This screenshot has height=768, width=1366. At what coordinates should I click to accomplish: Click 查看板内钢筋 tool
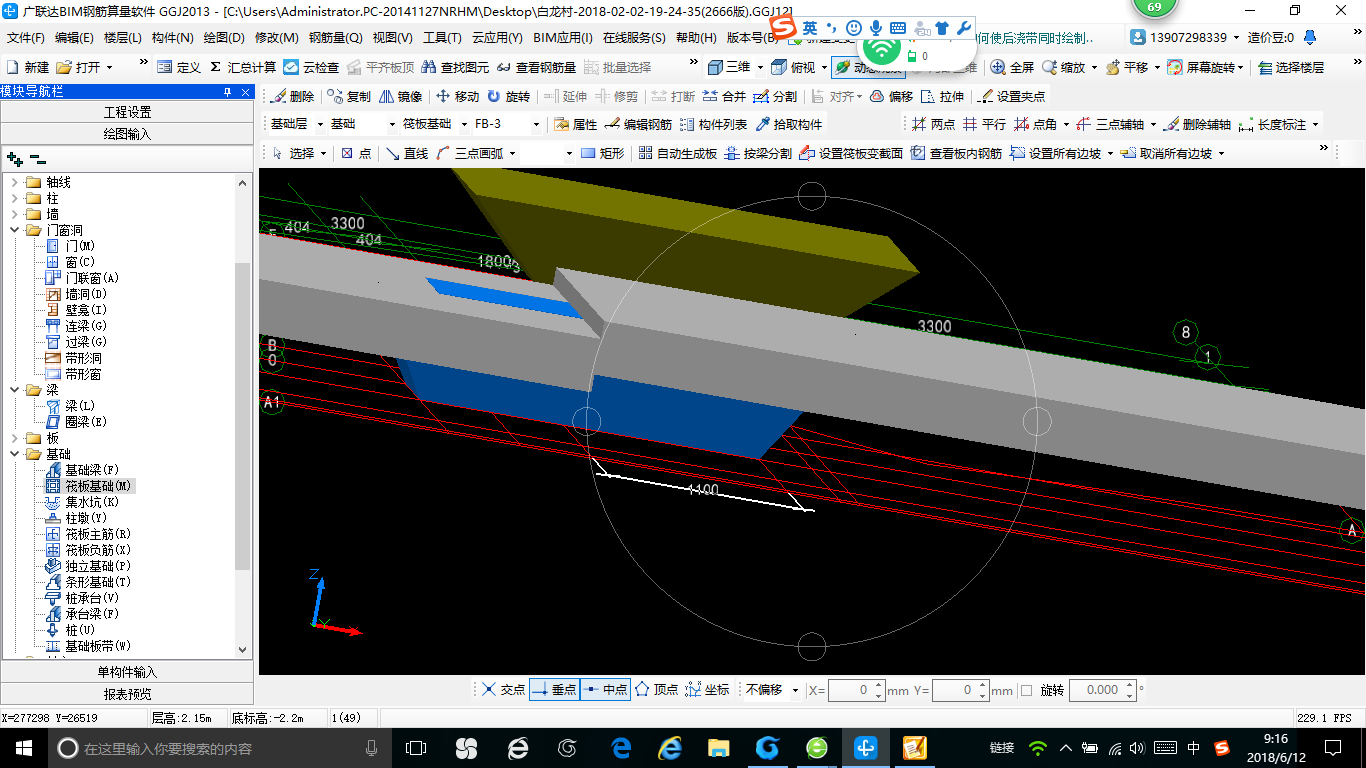[x=956, y=153]
